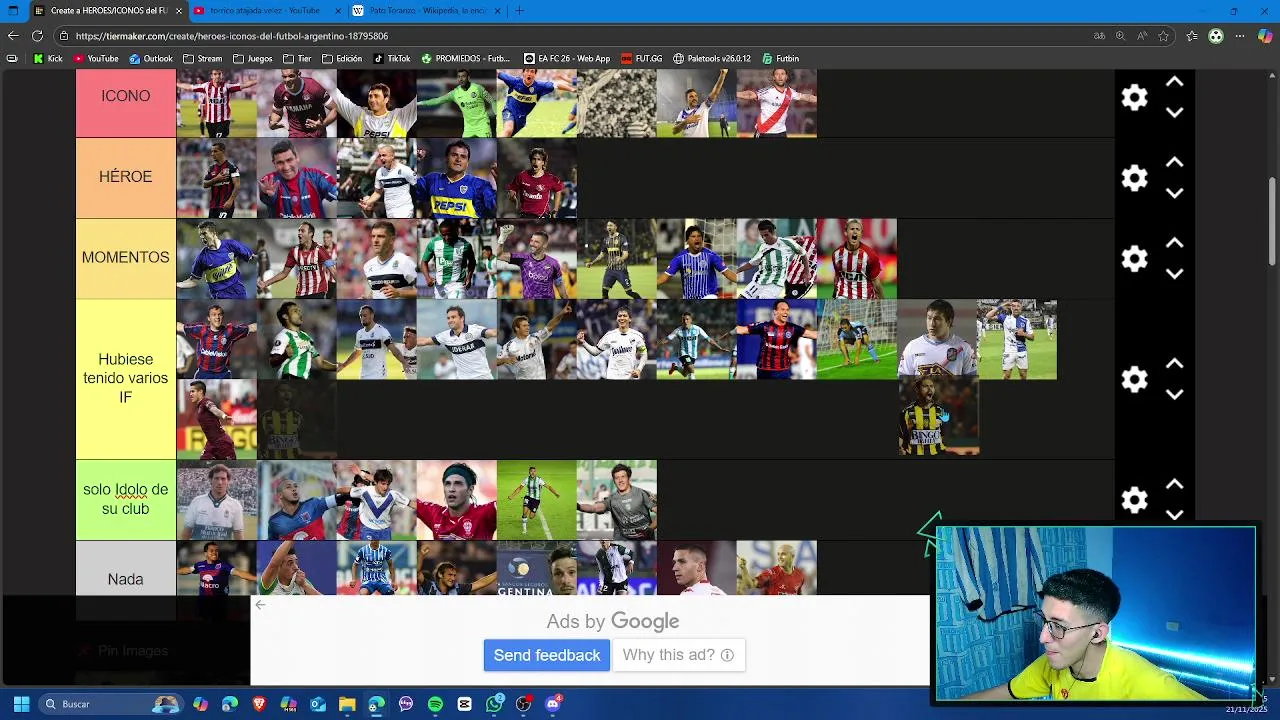Open Tier bookmarks folder

point(297,58)
